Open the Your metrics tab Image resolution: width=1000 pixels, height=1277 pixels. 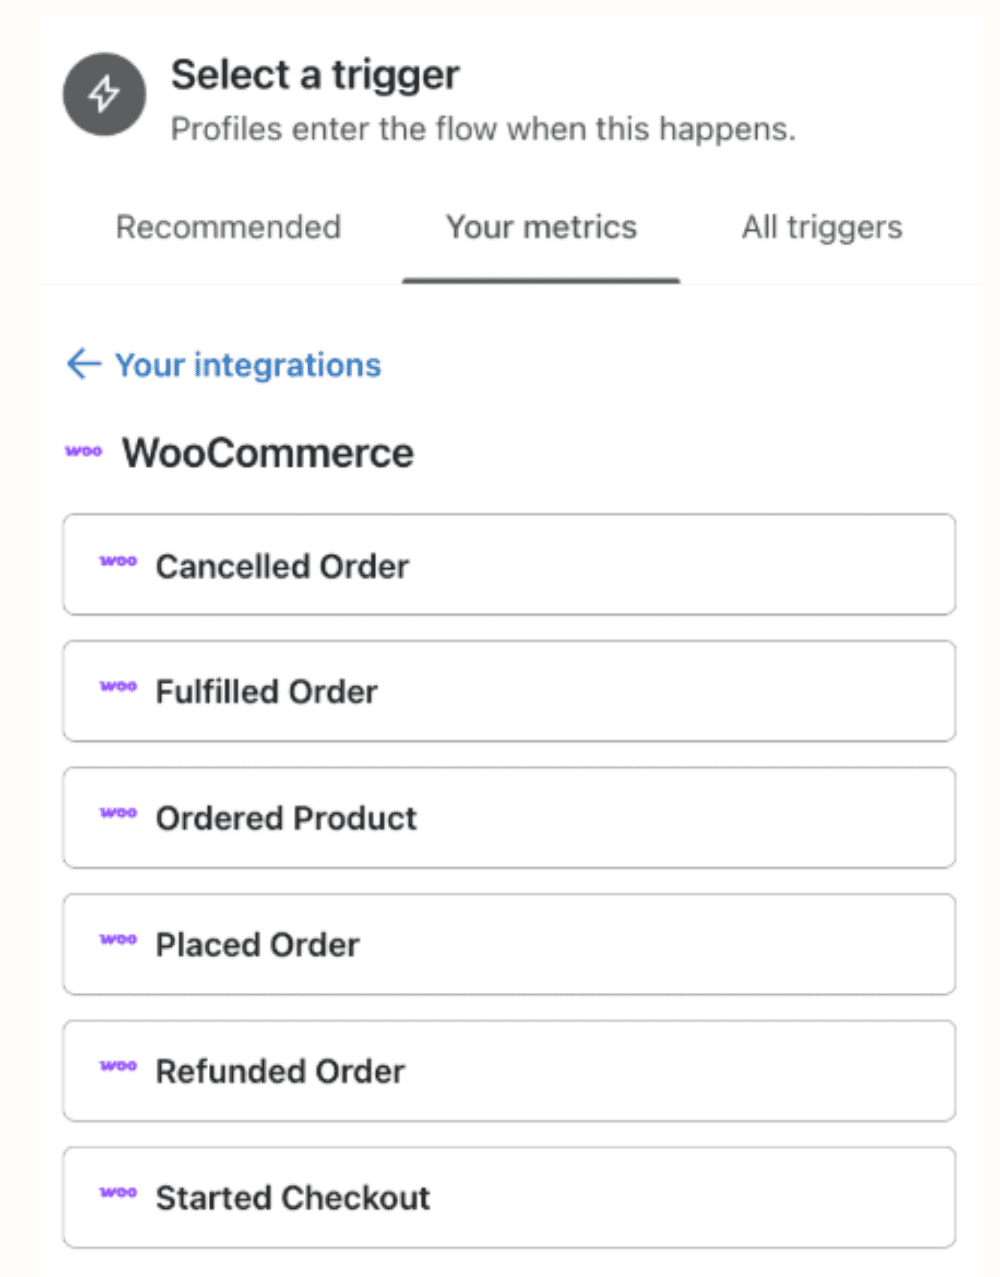tap(541, 227)
